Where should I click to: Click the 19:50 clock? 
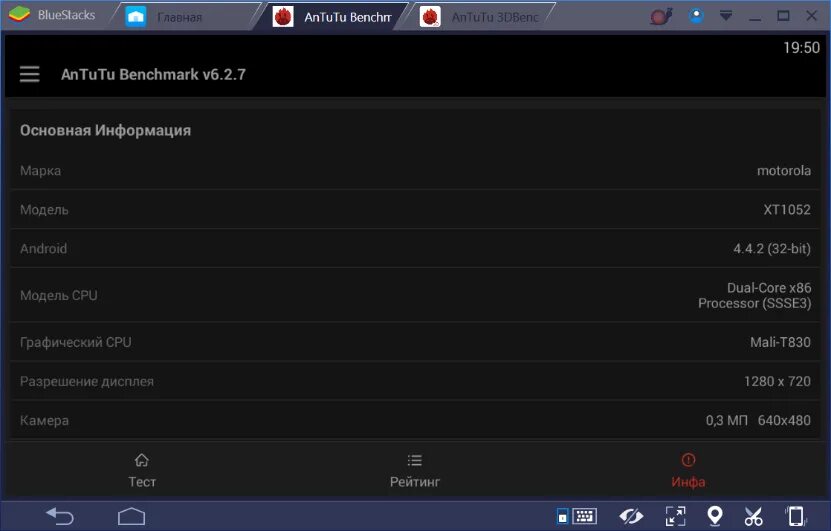point(801,48)
